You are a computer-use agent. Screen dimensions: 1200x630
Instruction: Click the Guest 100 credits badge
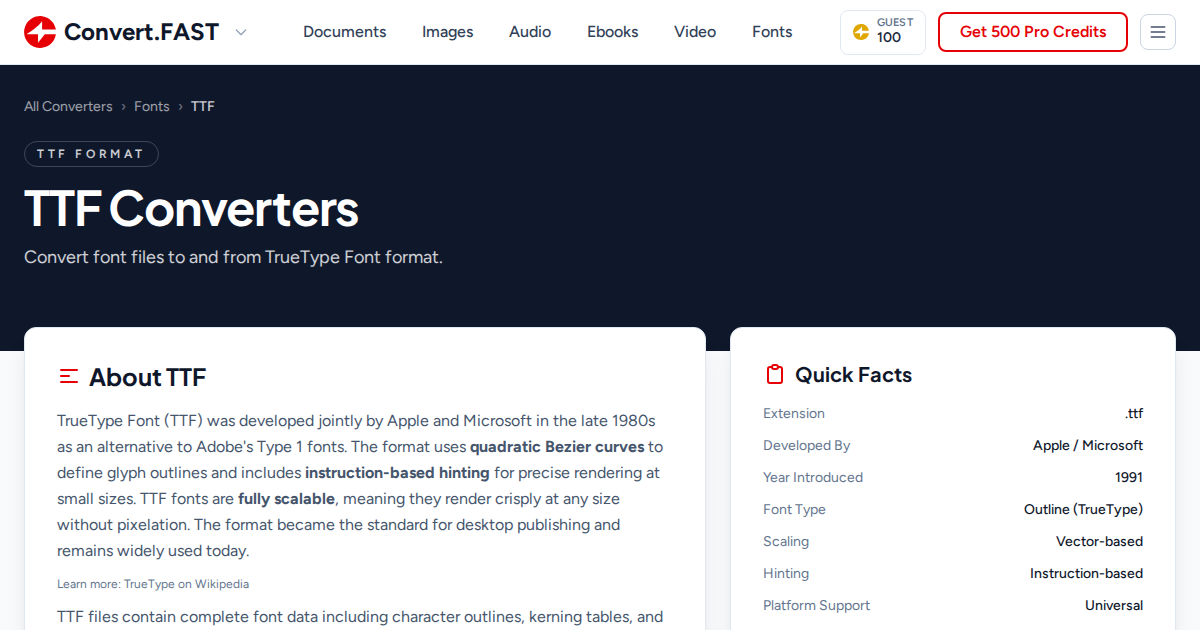[883, 32]
